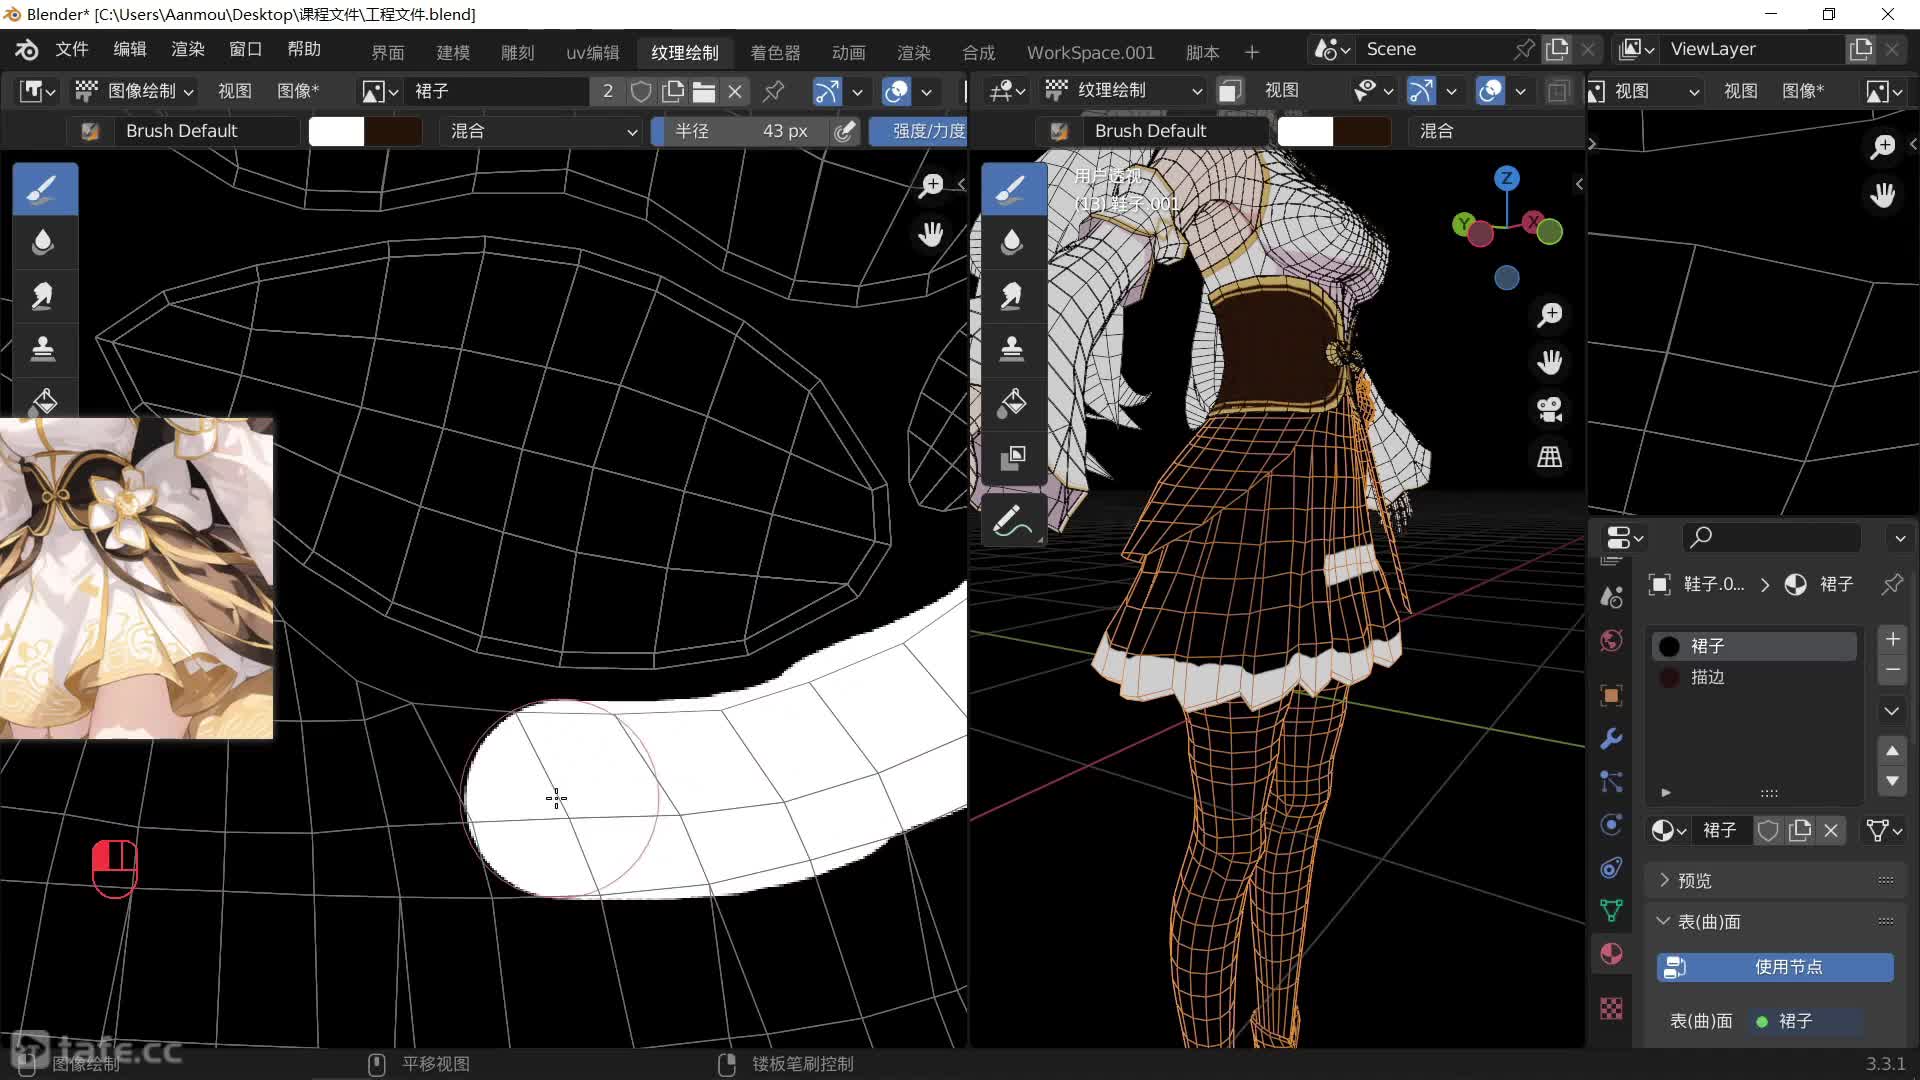1920x1080 pixels.
Task: Open 纹理绘制 mode dropdown in 3D viewport
Action: point(1123,91)
